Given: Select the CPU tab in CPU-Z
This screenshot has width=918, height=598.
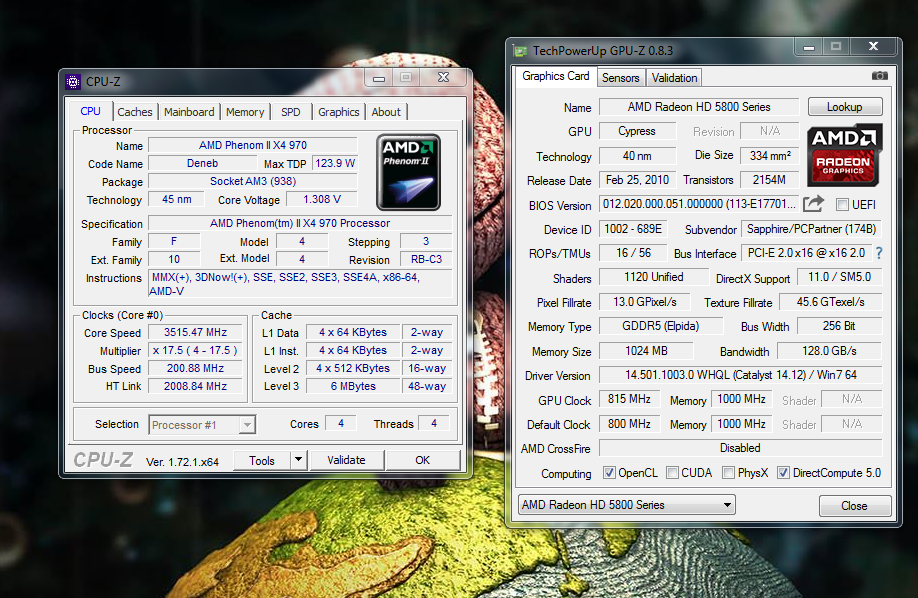Looking at the screenshot, I should (90, 111).
